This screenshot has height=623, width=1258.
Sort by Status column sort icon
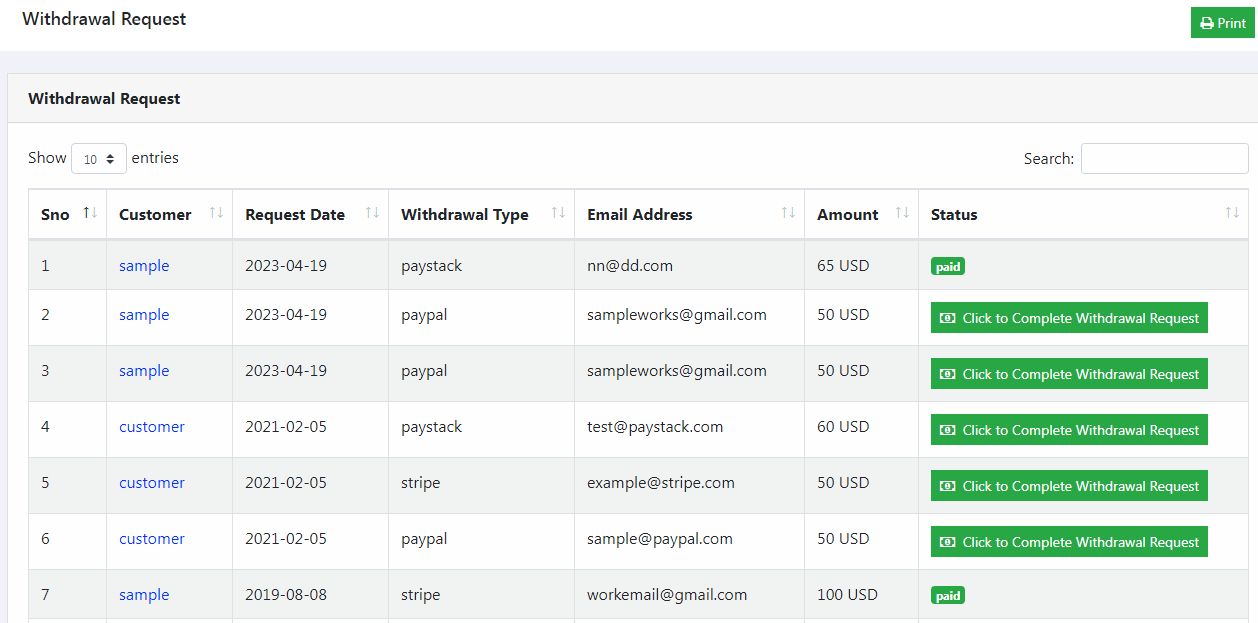pyautogui.click(x=1232, y=213)
